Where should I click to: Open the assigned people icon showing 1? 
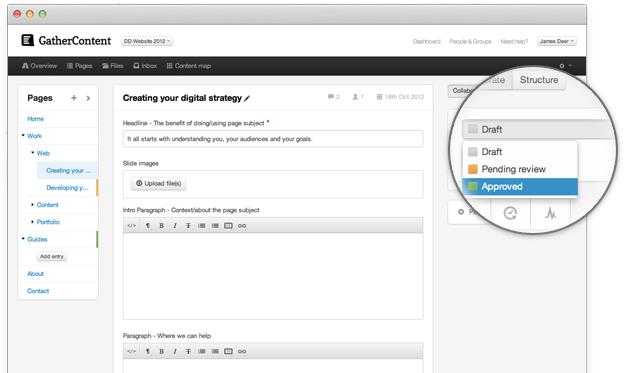point(358,97)
